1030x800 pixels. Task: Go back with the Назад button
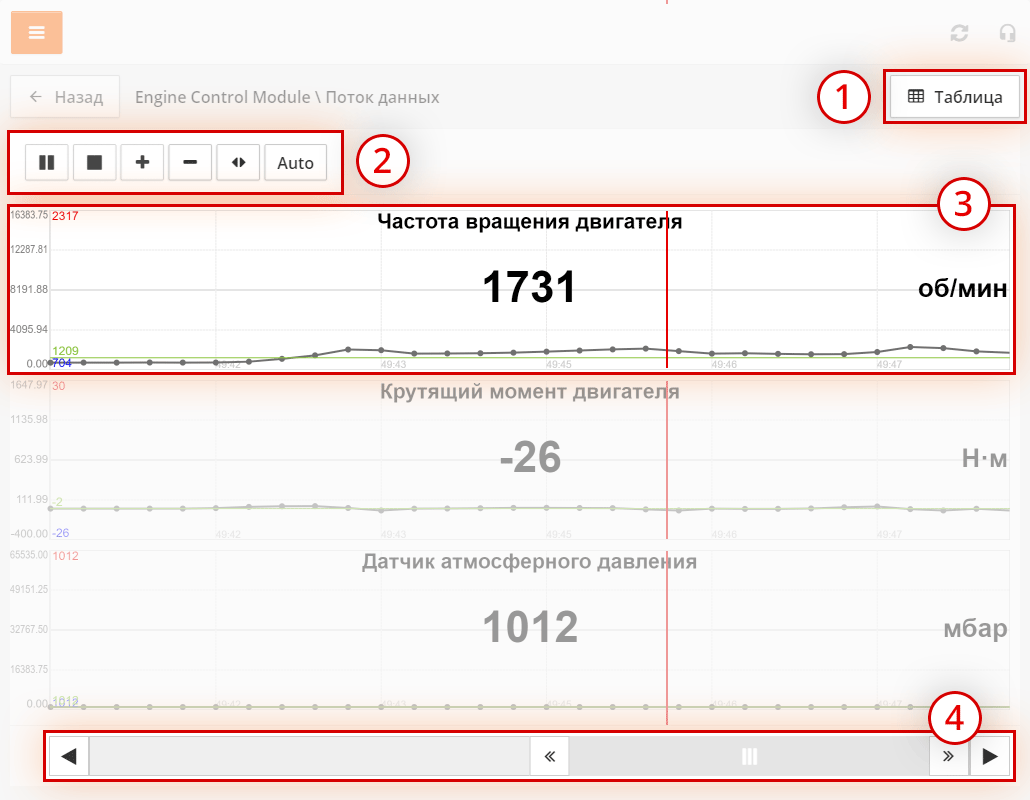[x=65, y=97]
